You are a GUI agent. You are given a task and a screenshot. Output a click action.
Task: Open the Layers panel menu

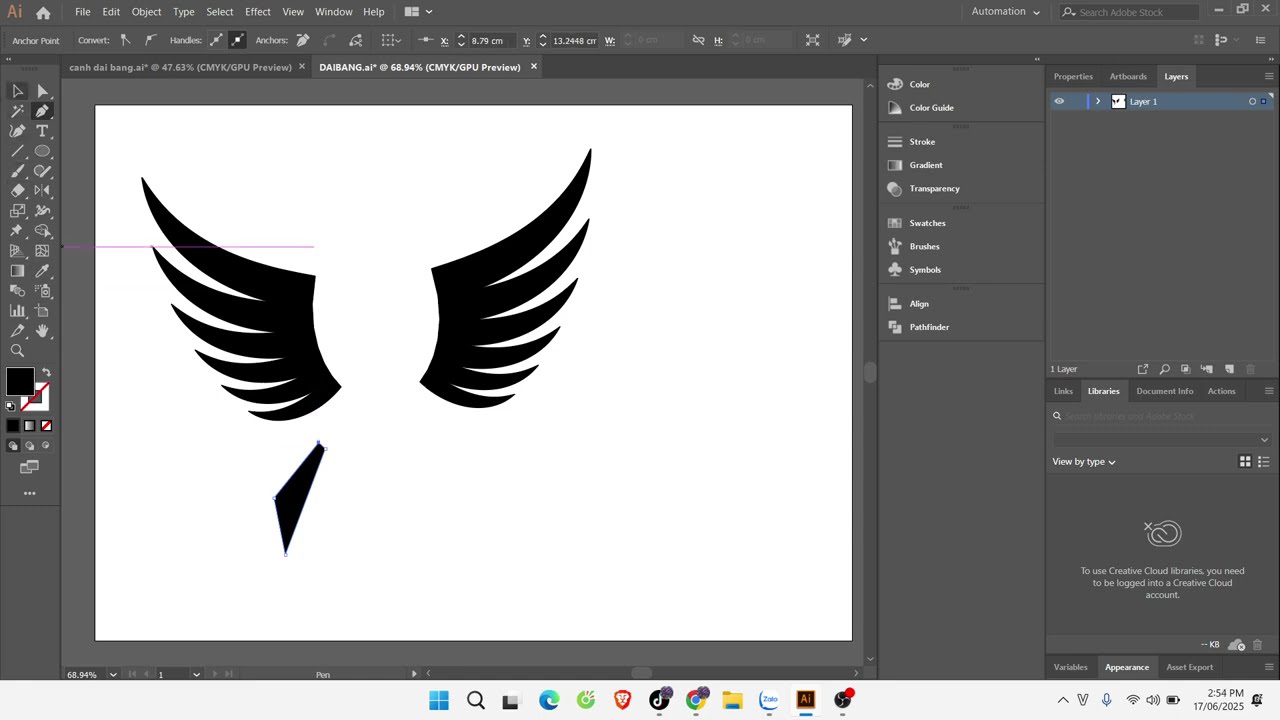tap(1269, 76)
